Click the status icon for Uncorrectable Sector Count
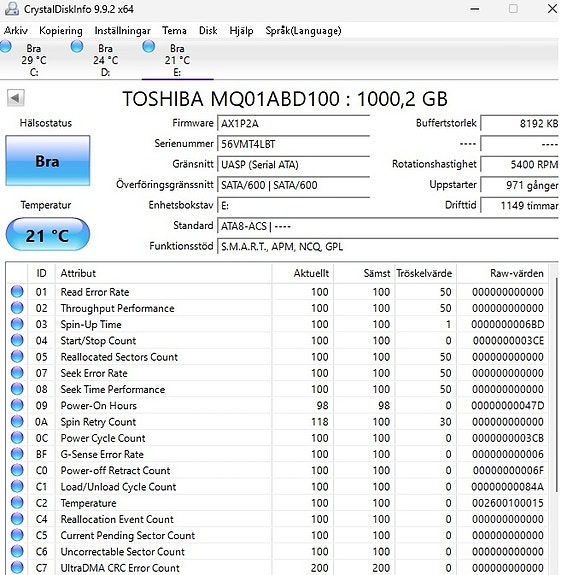The width and height of the screenshot is (561, 575). 17,551
